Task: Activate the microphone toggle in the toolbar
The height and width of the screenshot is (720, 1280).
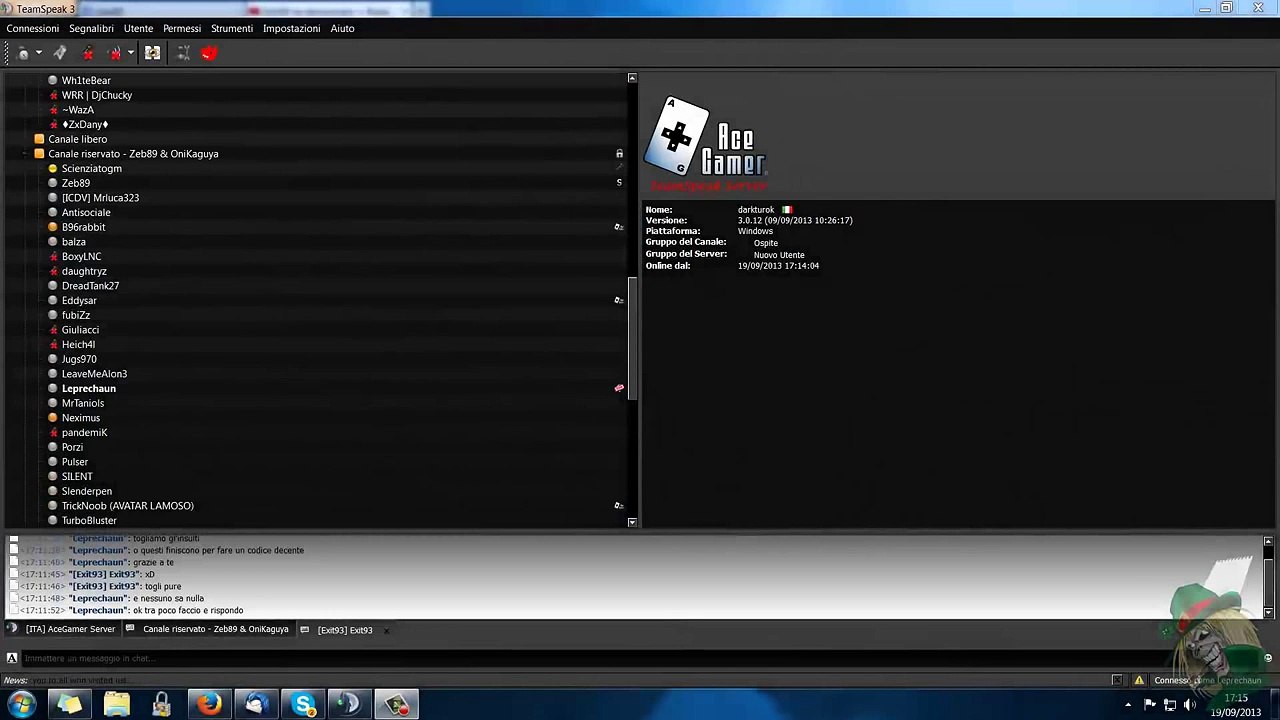Action: 60,53
